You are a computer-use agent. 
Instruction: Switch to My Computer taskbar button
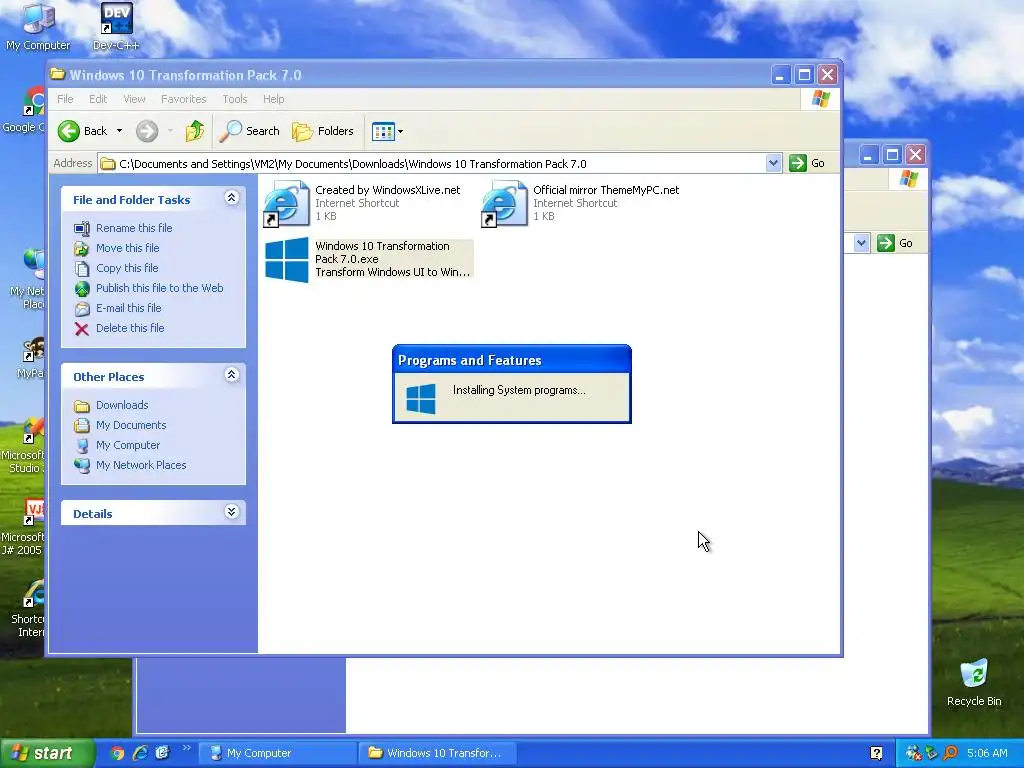pos(278,754)
